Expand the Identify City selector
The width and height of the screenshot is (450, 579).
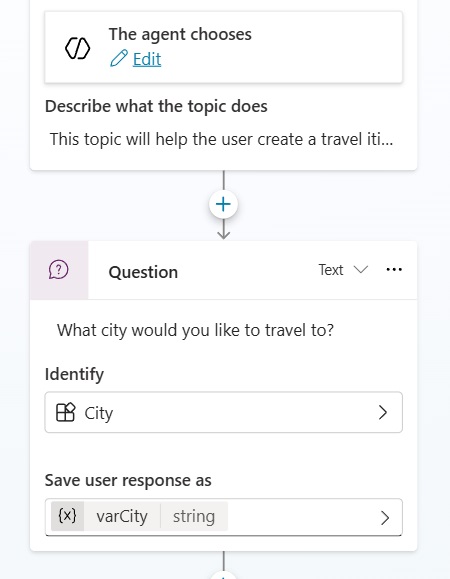click(223, 412)
